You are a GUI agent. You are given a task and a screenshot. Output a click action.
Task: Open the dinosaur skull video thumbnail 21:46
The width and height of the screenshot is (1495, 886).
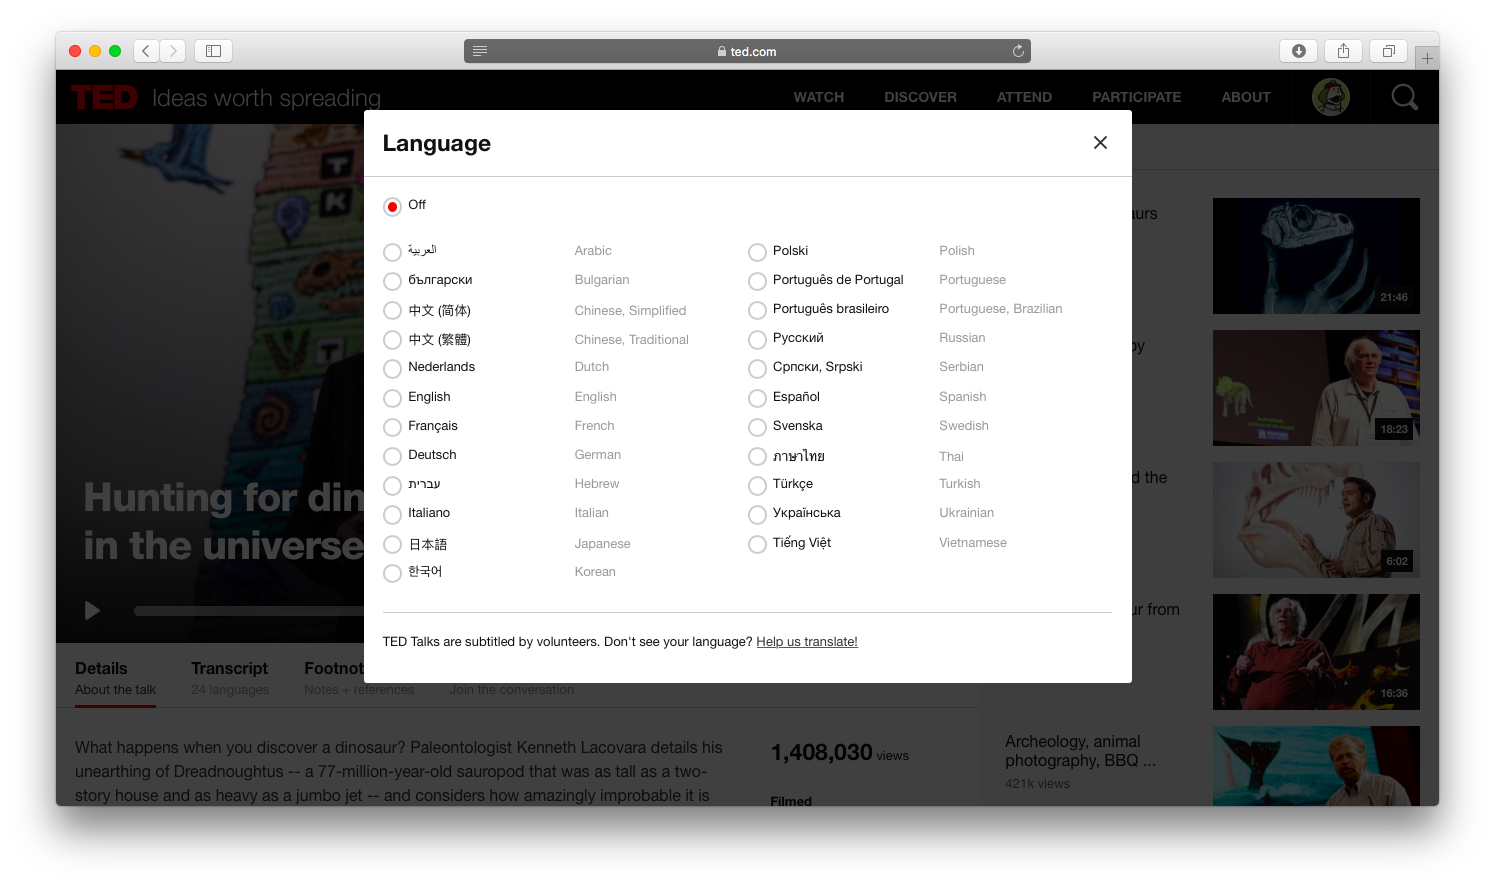point(1316,256)
